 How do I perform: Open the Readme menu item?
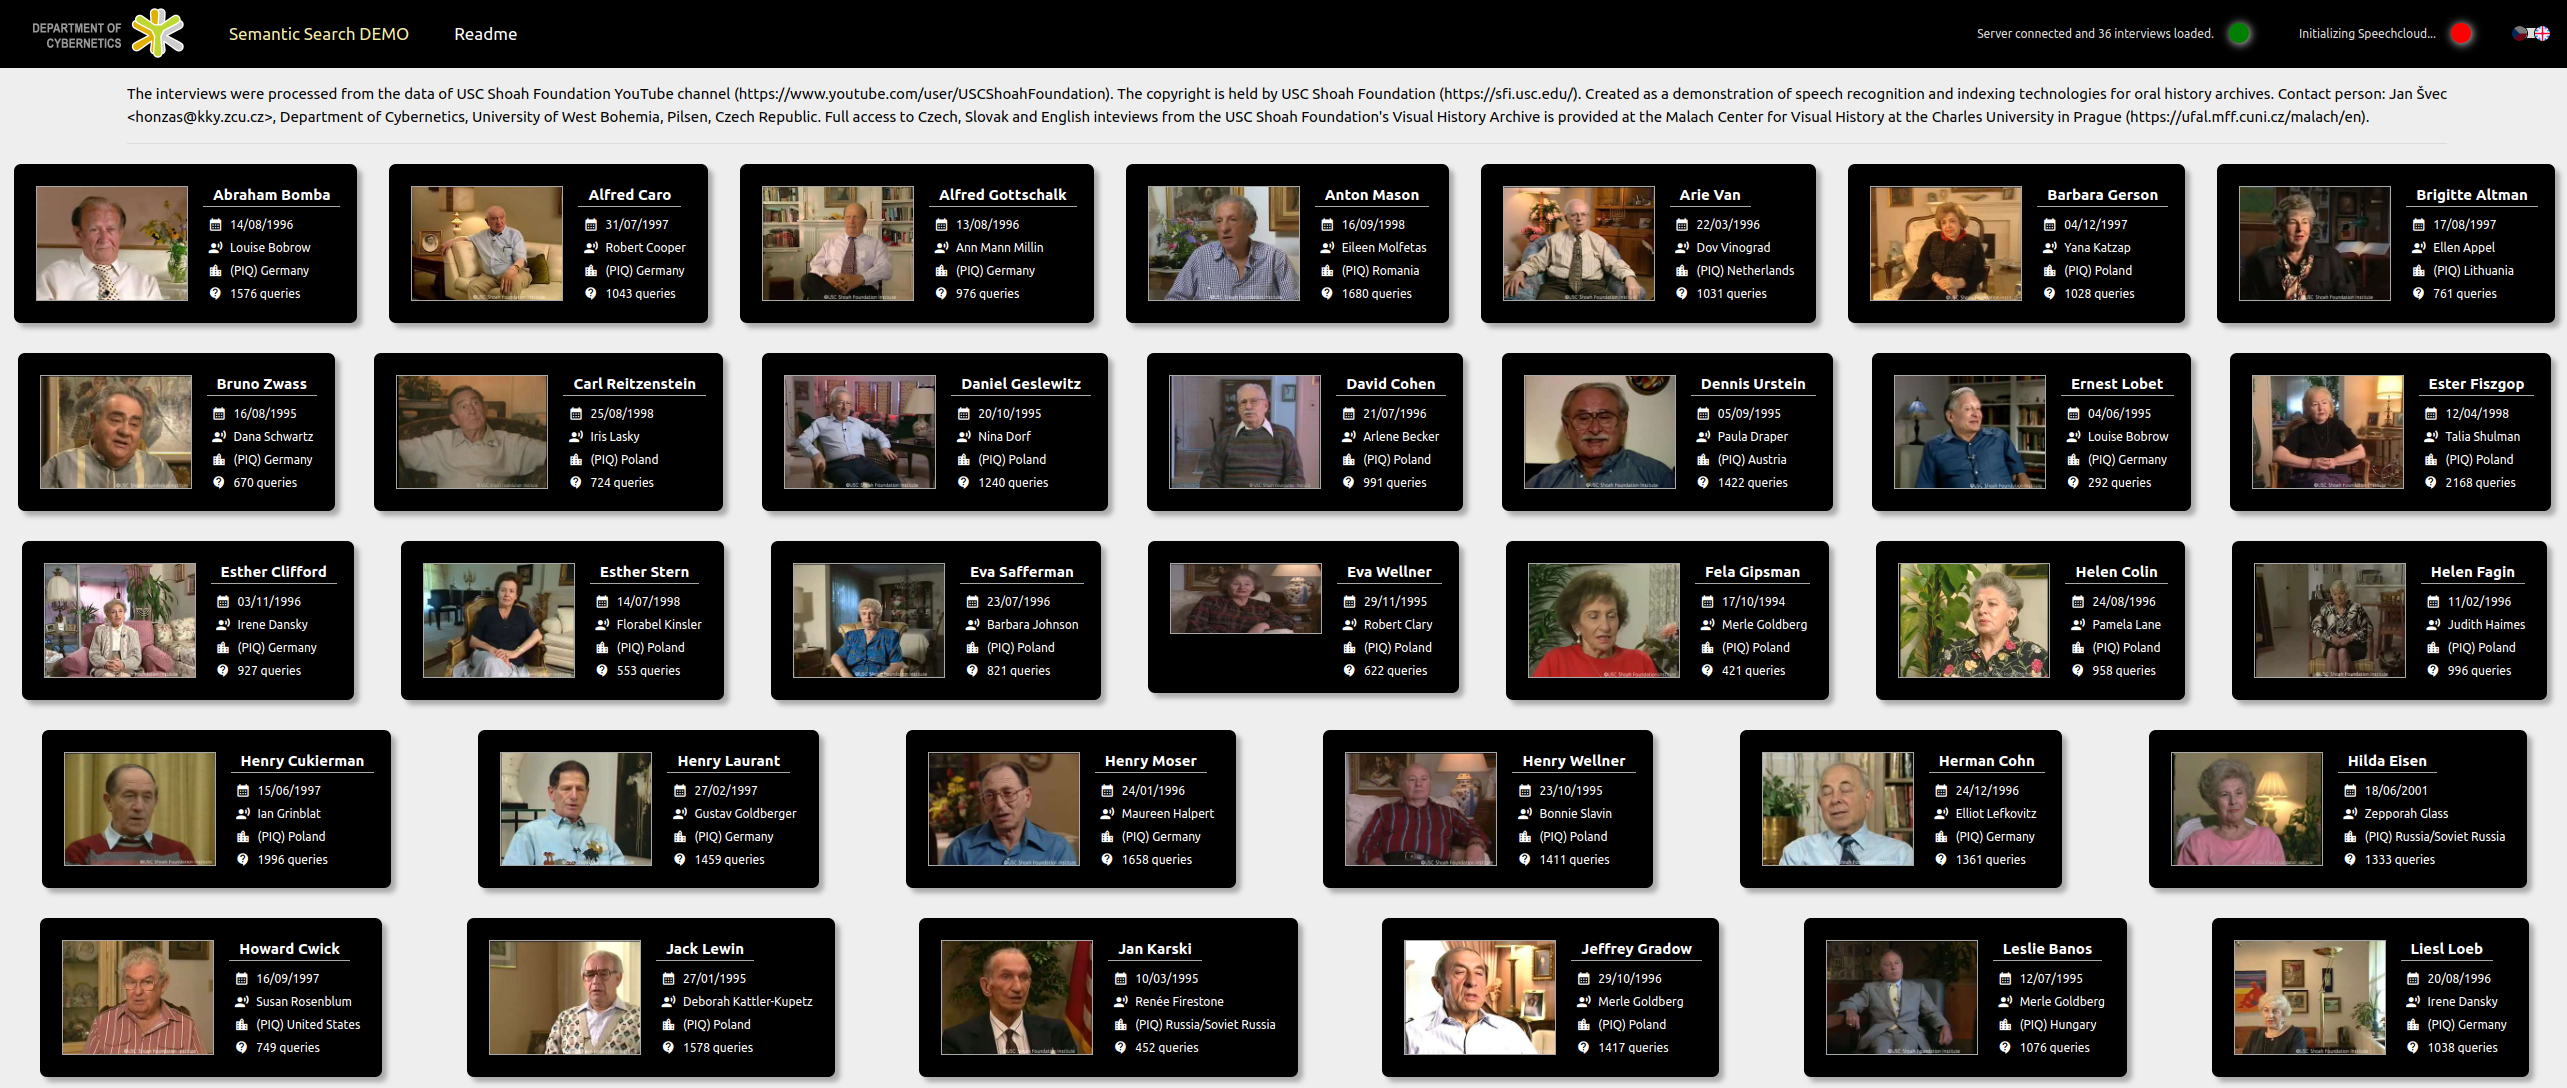click(485, 34)
